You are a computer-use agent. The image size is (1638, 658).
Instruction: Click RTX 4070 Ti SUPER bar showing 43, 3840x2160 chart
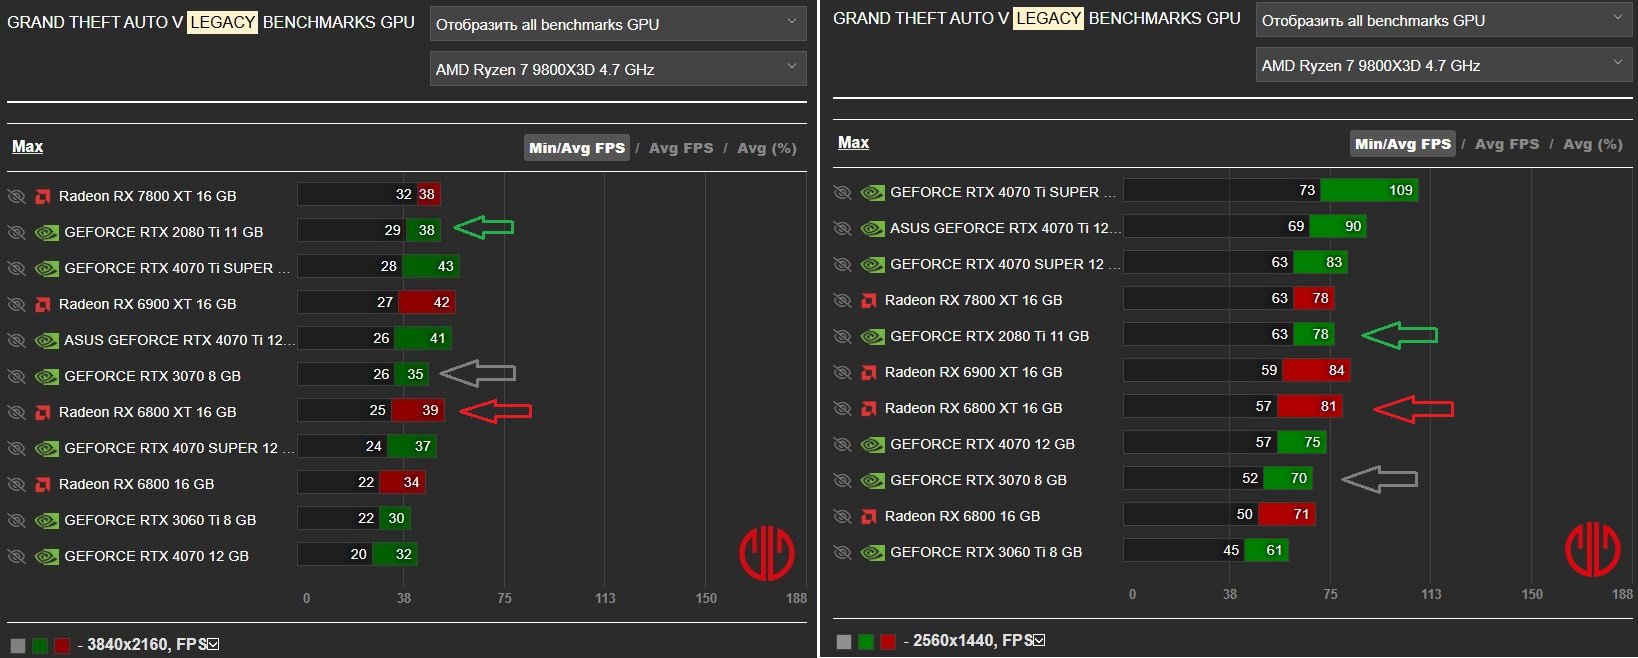(x=431, y=266)
